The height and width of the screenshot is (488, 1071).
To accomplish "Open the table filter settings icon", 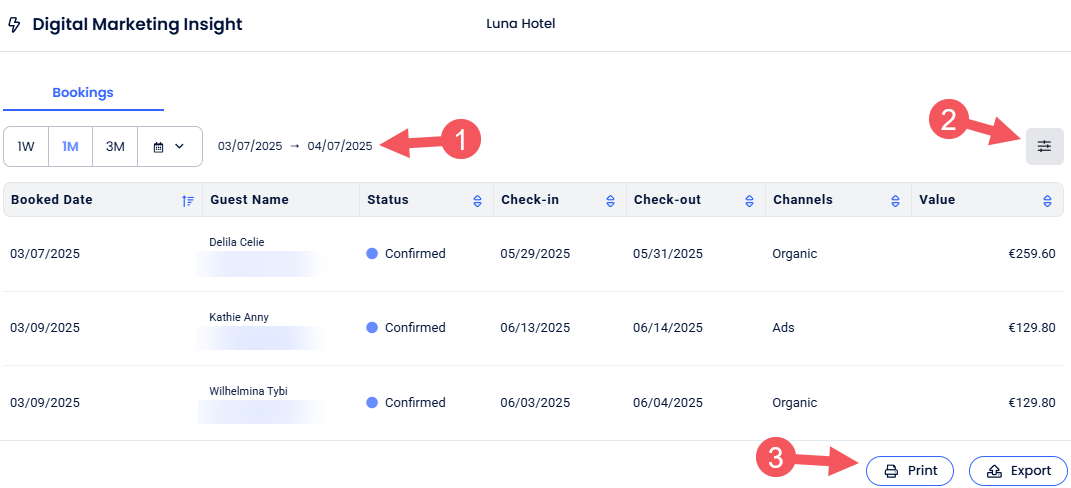I will pos(1044,146).
